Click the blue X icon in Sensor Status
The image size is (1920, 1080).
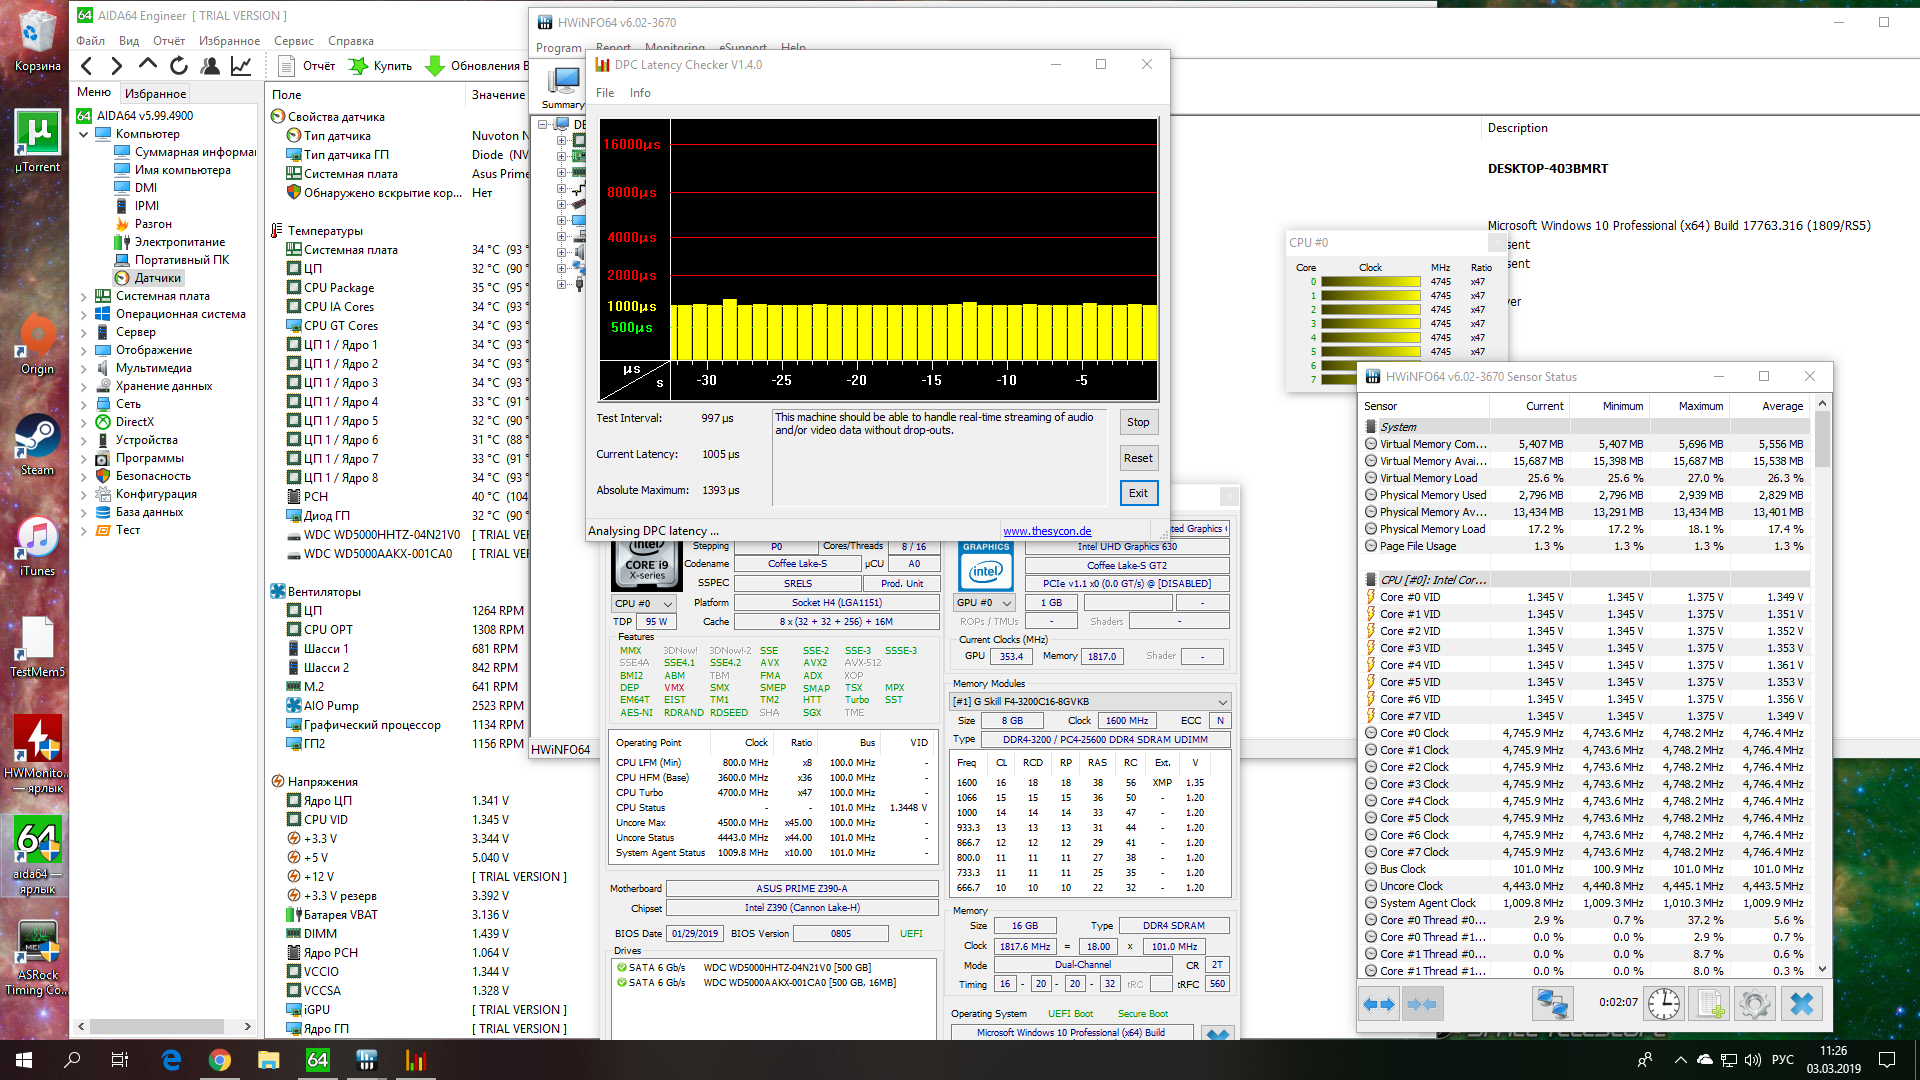point(1801,1003)
